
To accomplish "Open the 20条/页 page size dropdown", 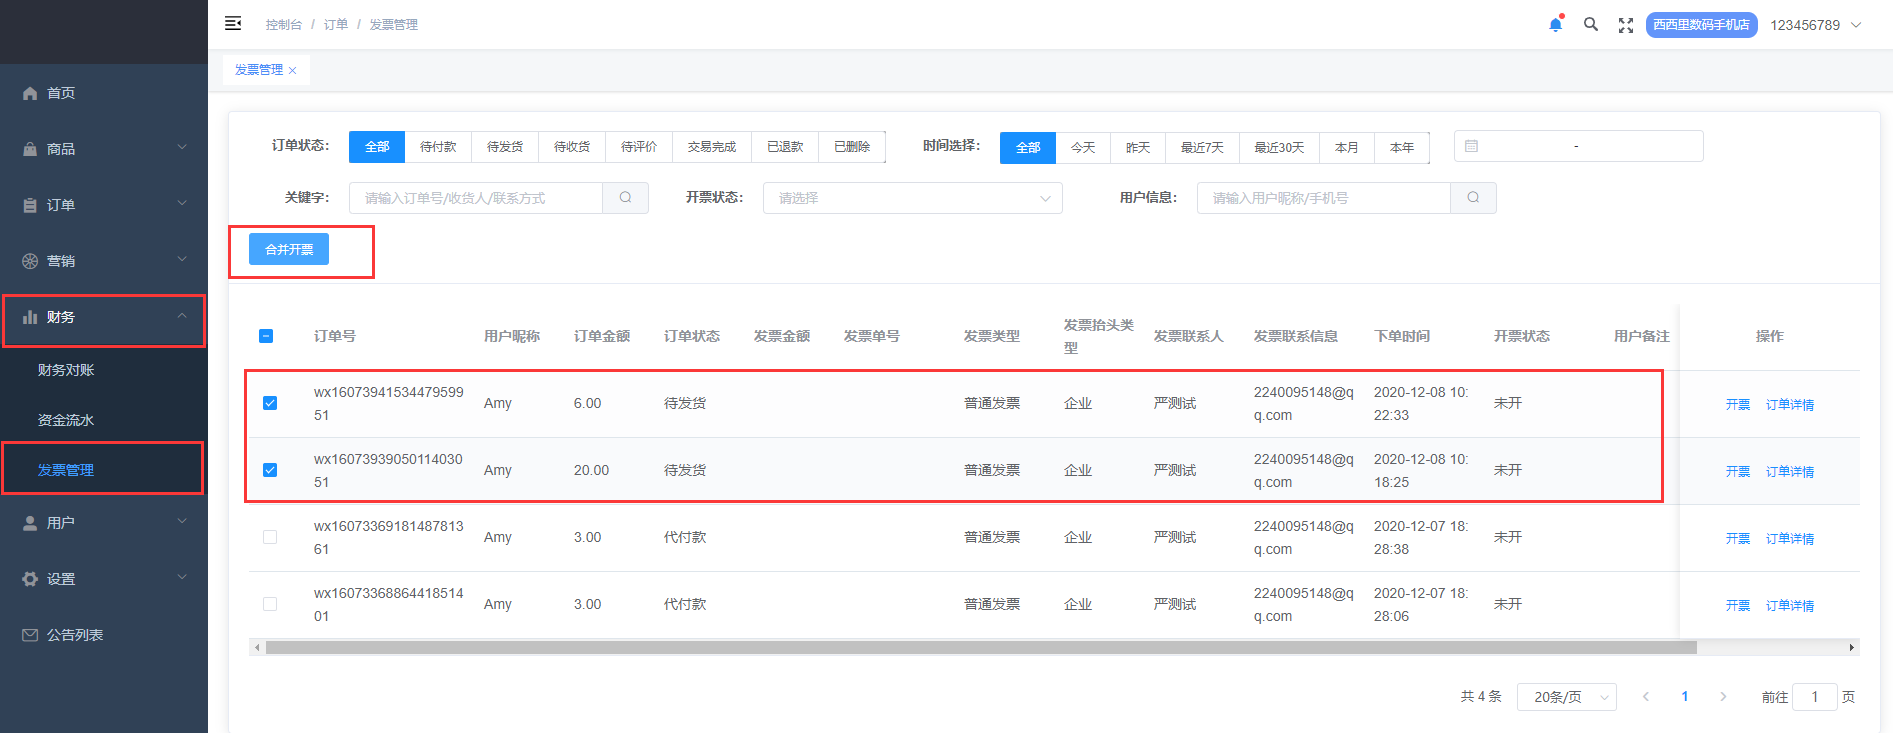I will (1566, 697).
